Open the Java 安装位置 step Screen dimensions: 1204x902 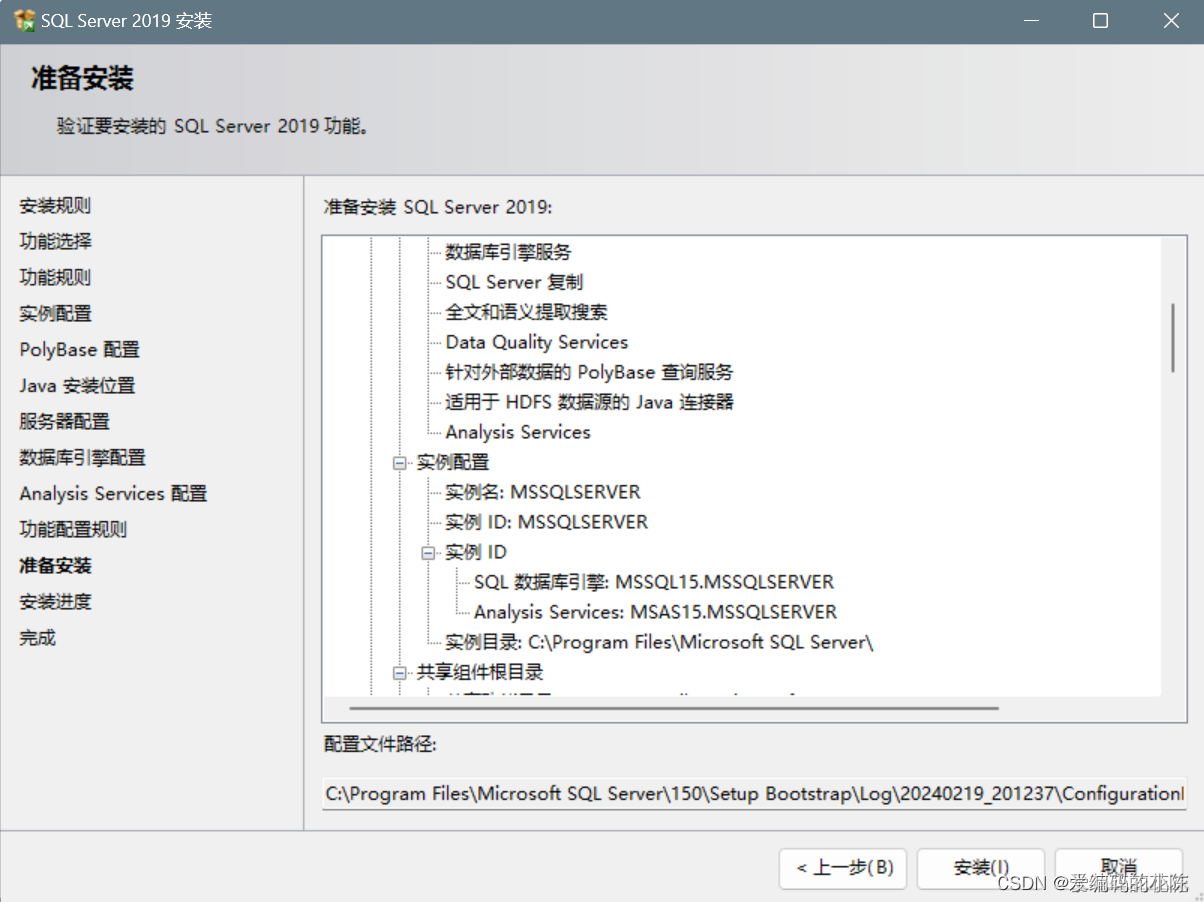tap(77, 386)
